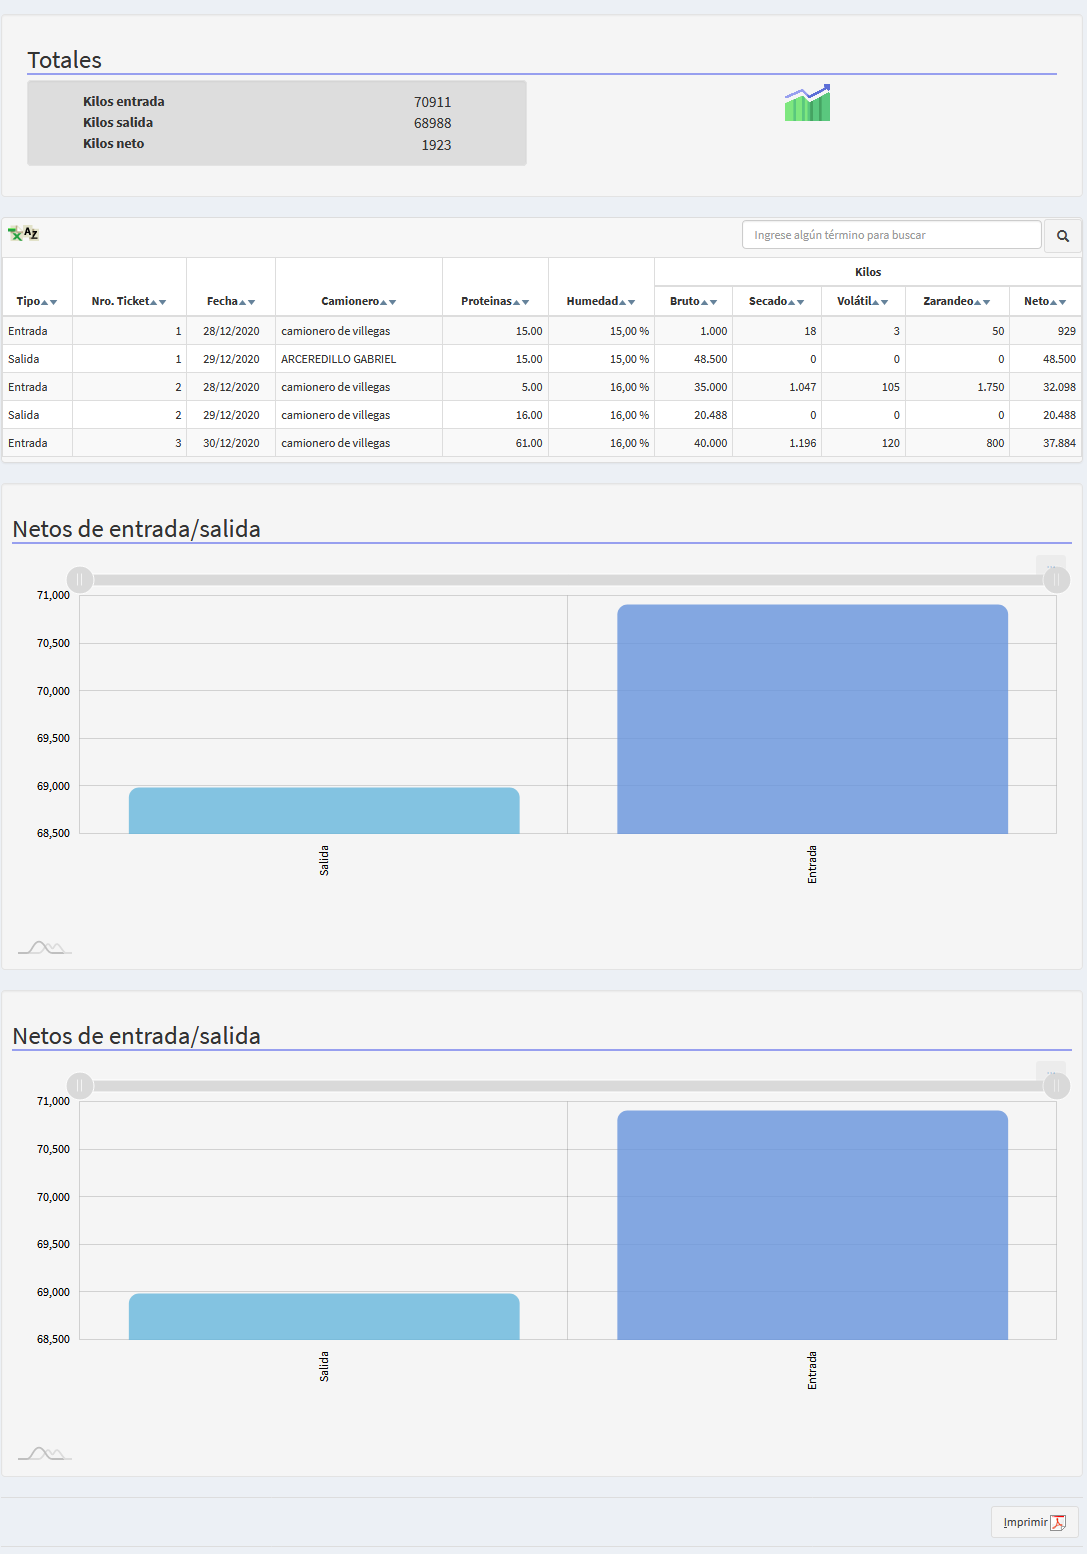Sort by the Zarandeo column header
The width and height of the screenshot is (1087, 1554).
point(956,301)
